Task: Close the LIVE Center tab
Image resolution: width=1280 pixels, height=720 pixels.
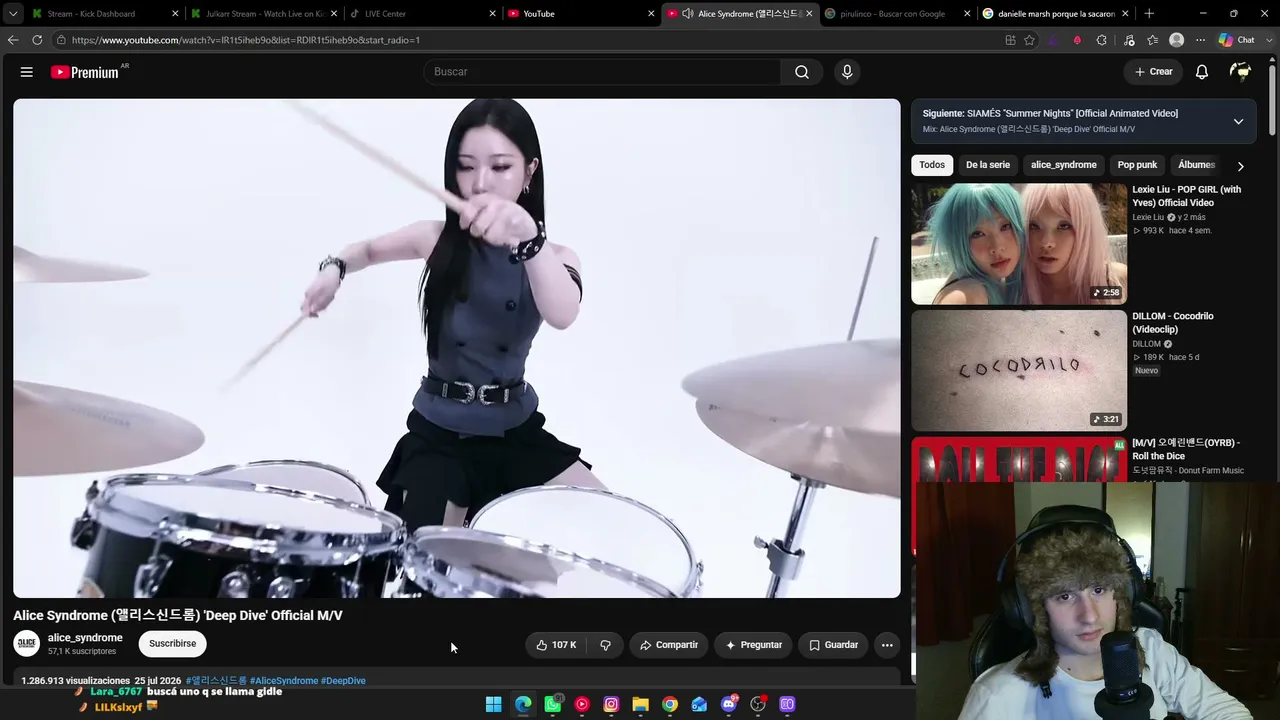Action: click(493, 14)
